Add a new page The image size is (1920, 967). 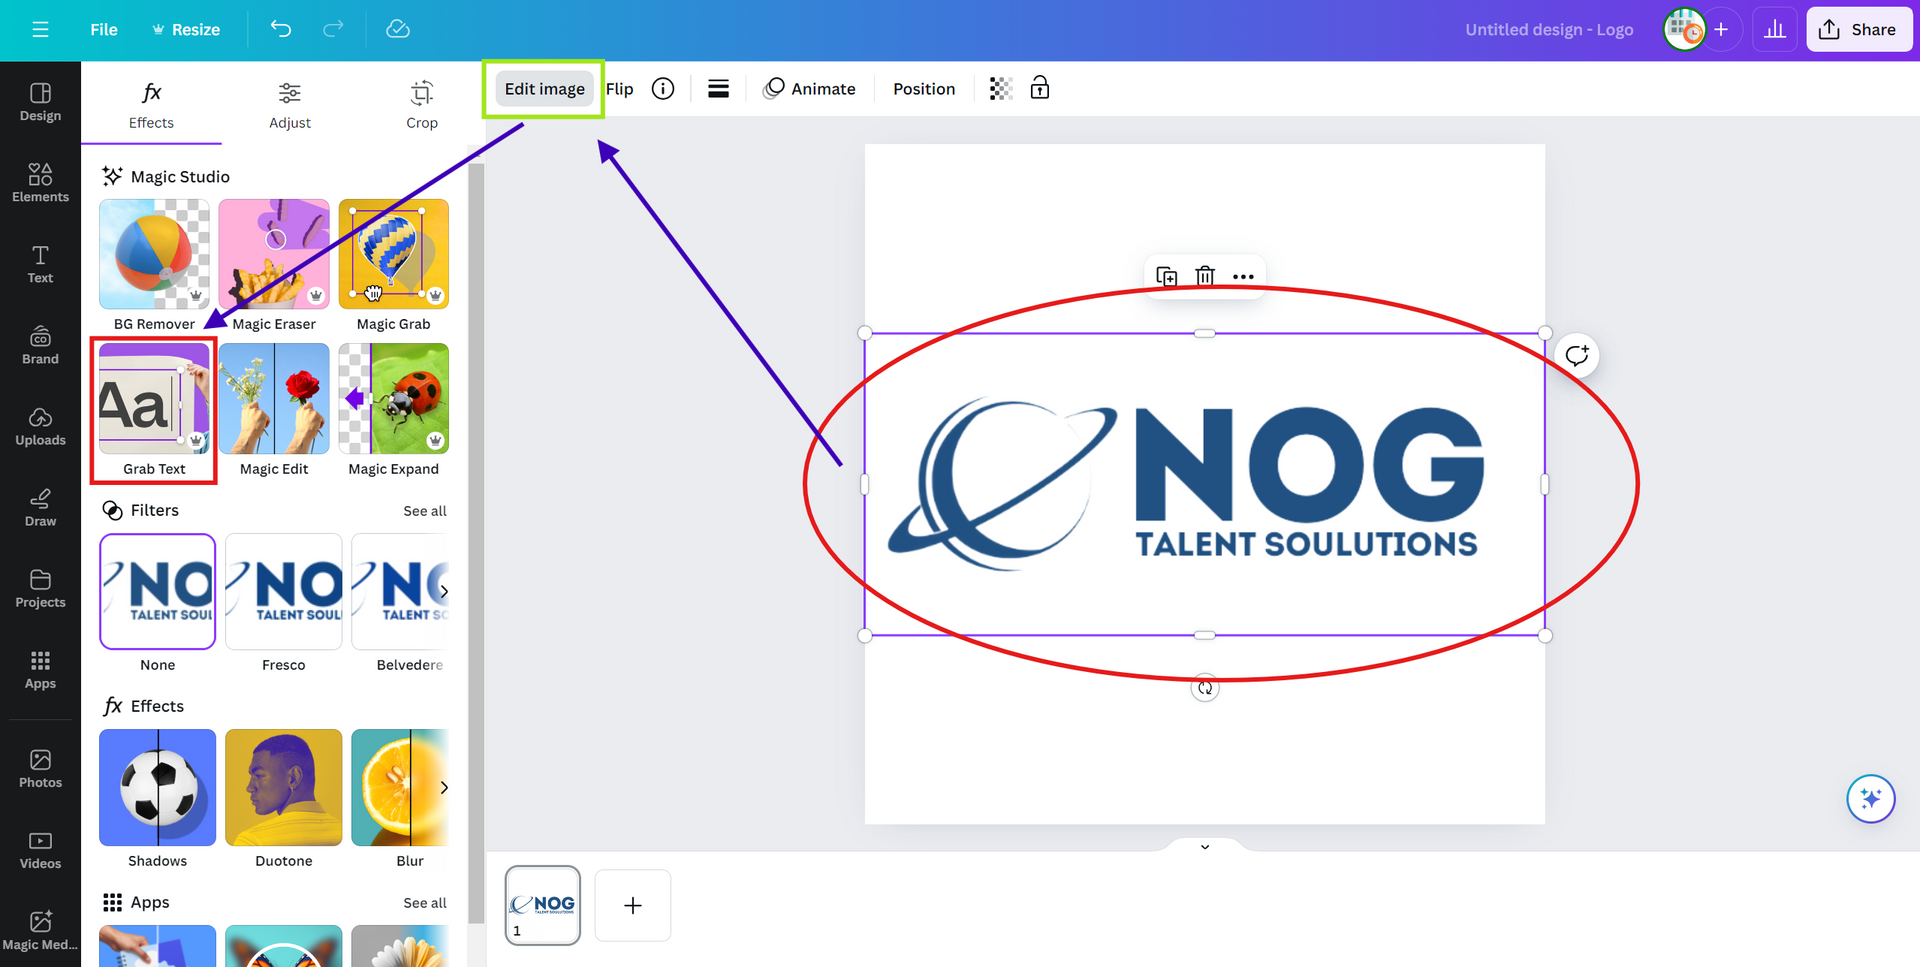pyautogui.click(x=633, y=905)
